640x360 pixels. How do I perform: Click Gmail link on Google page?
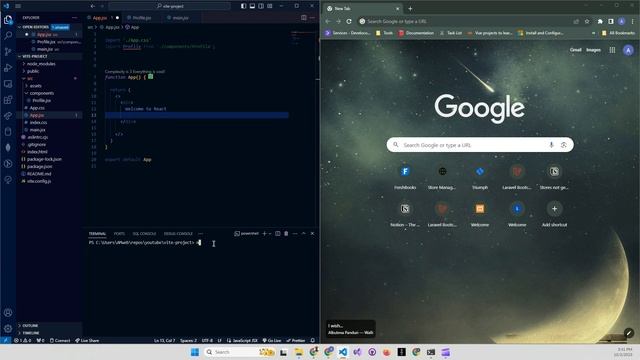576,50
